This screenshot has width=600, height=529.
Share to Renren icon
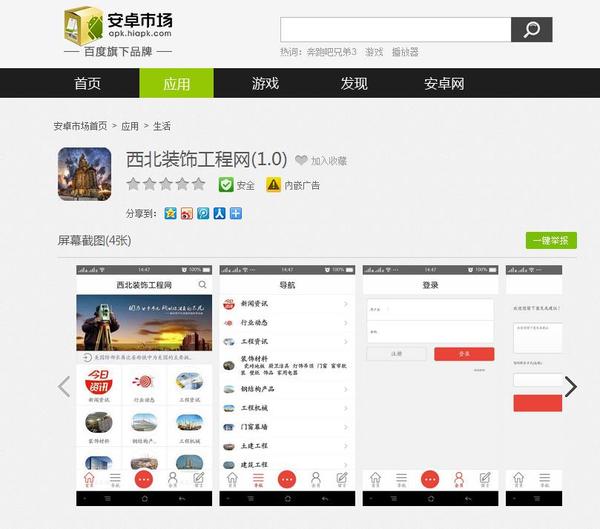(219, 213)
